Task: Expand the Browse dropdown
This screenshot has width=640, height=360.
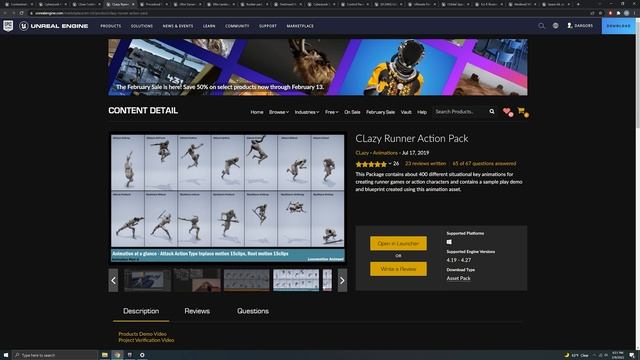Action: (279, 112)
